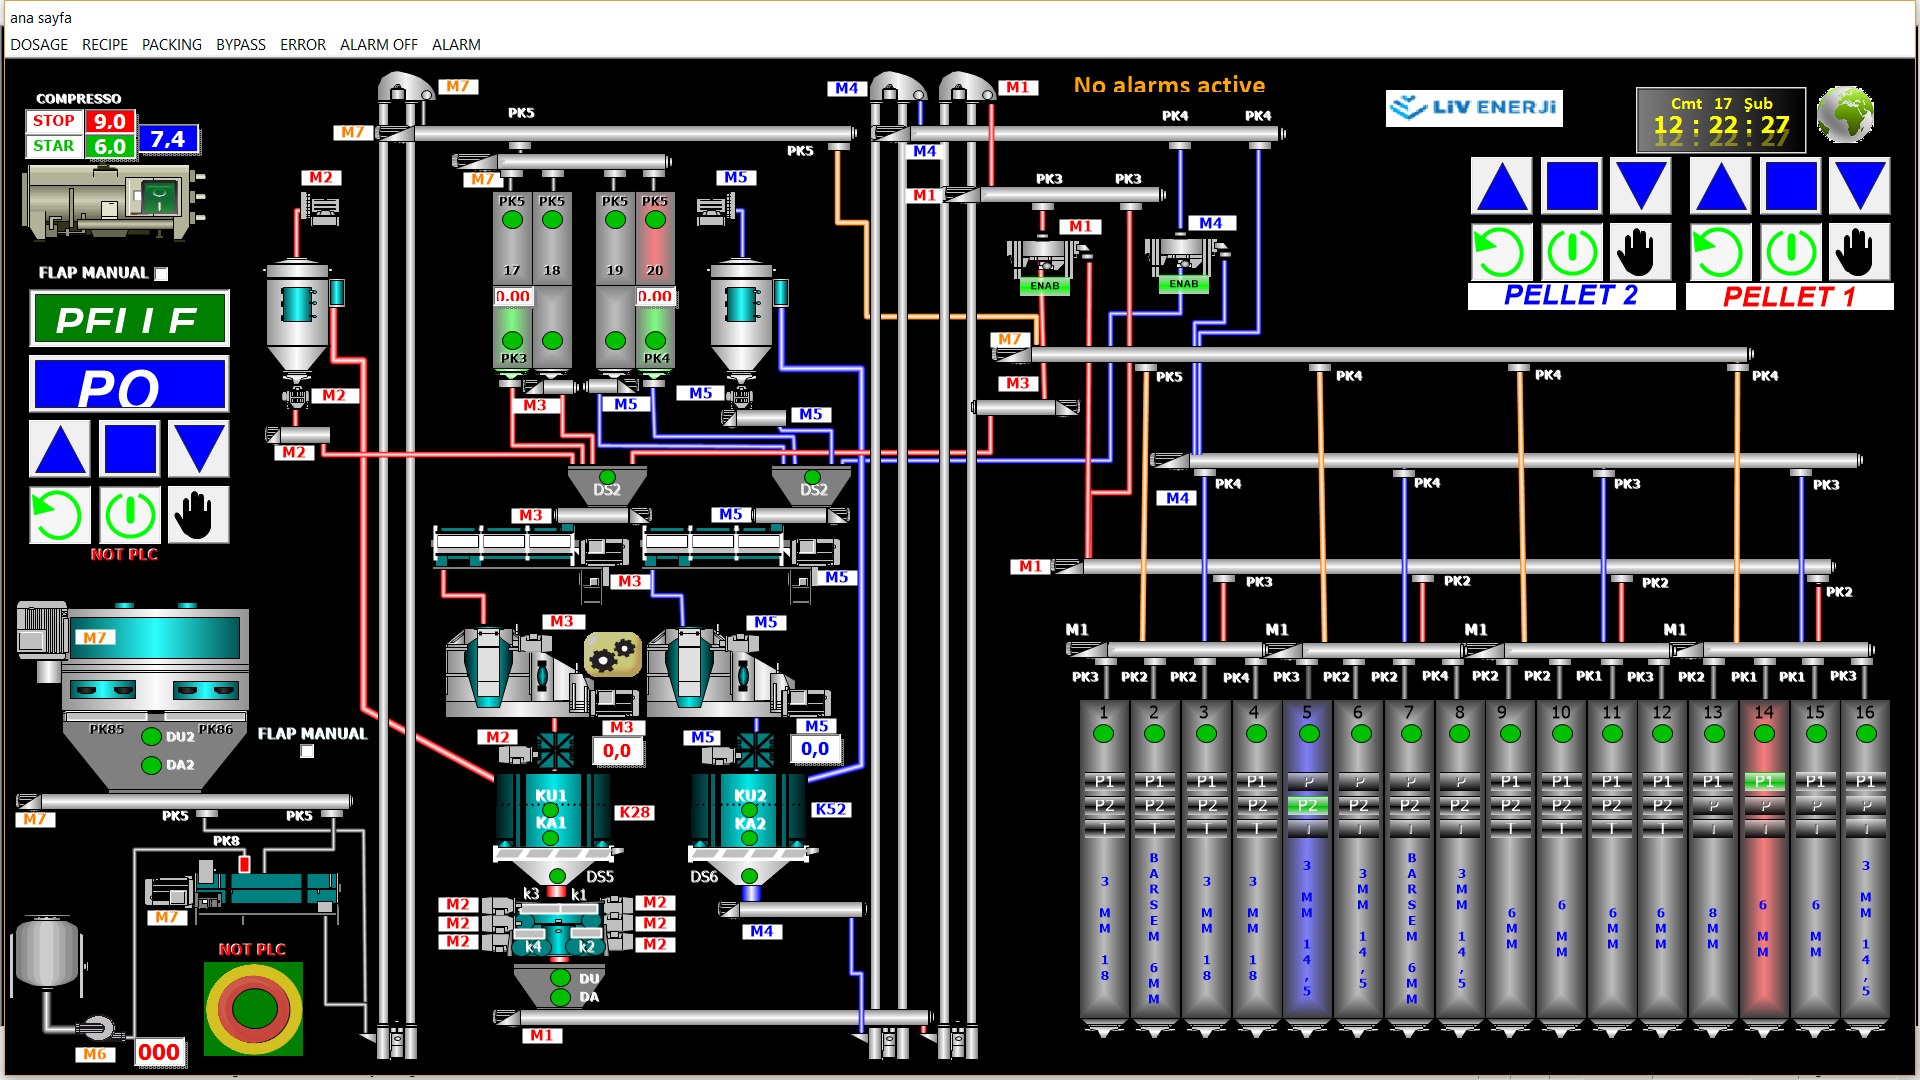
Task: Open the DOSAGE menu
Action: tap(39, 45)
